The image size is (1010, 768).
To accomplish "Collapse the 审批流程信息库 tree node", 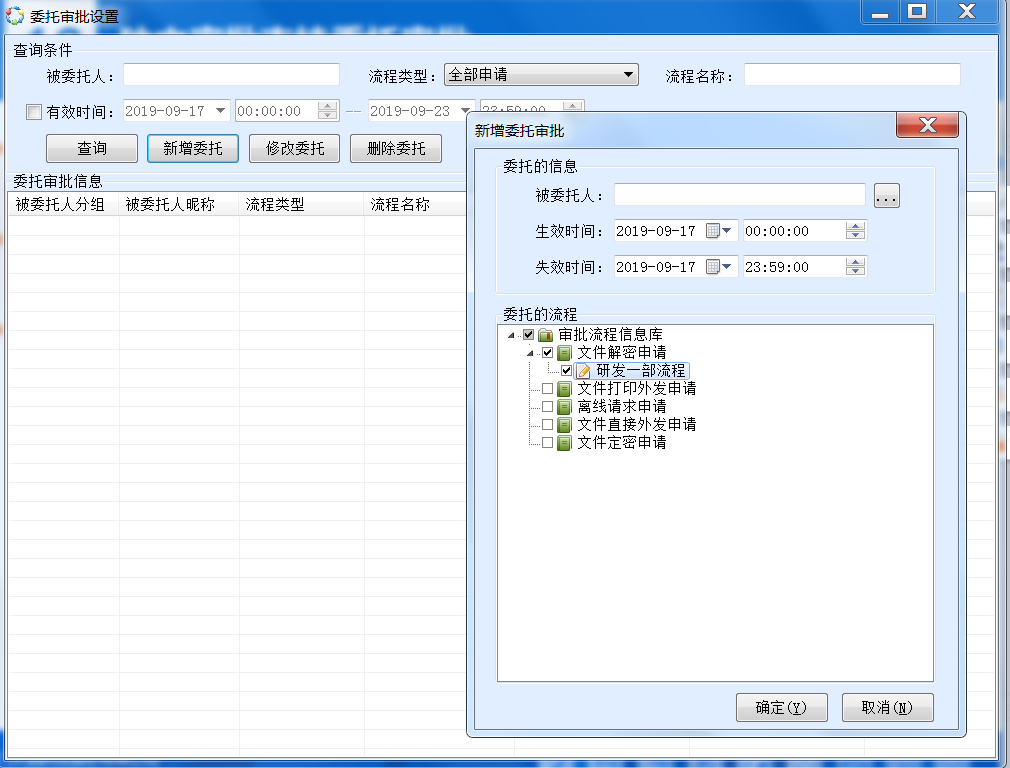I will (x=511, y=335).
